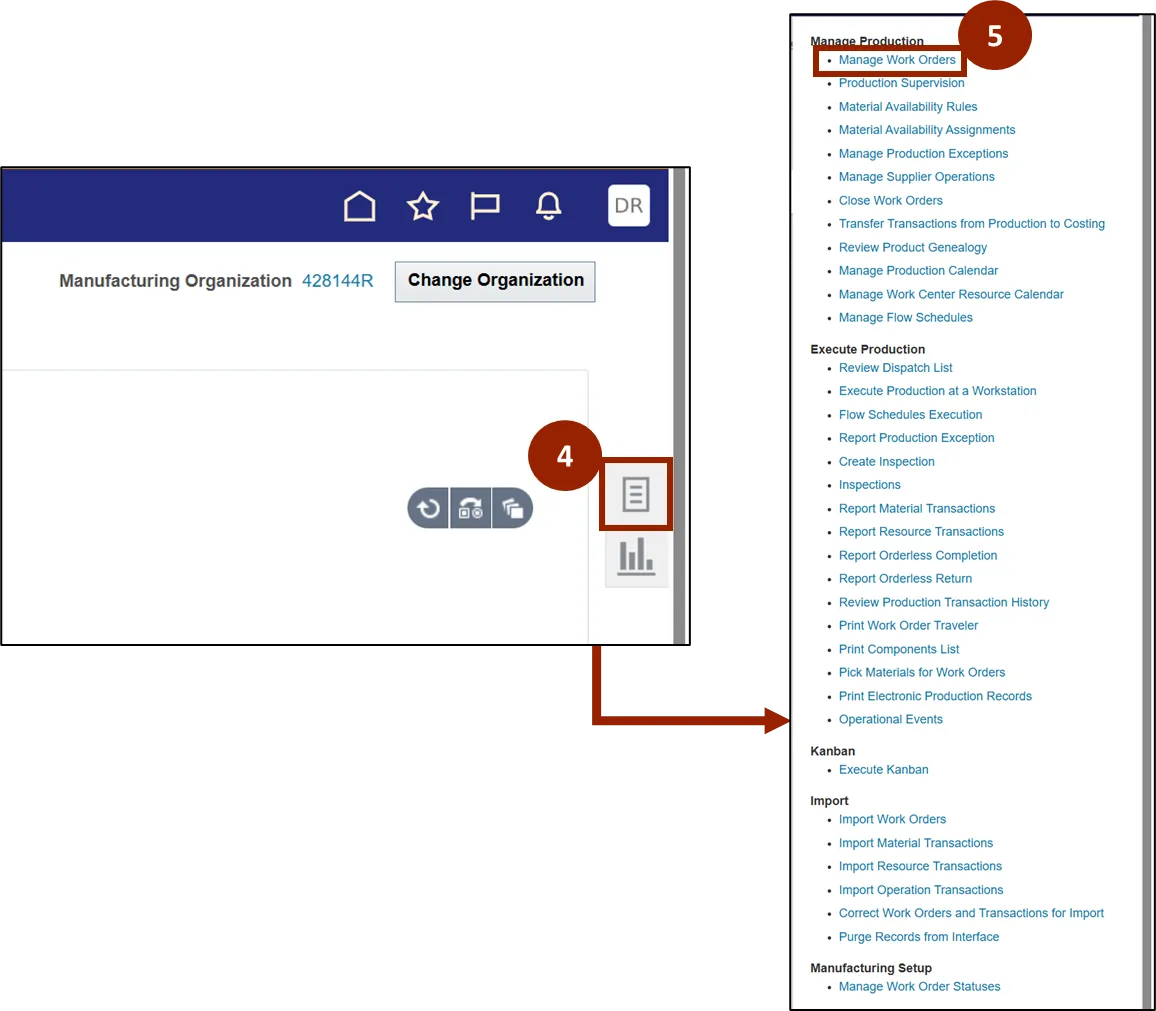The image size is (1156, 1011).
Task: Click the Change Organization button
Action: pyautogui.click(x=495, y=281)
